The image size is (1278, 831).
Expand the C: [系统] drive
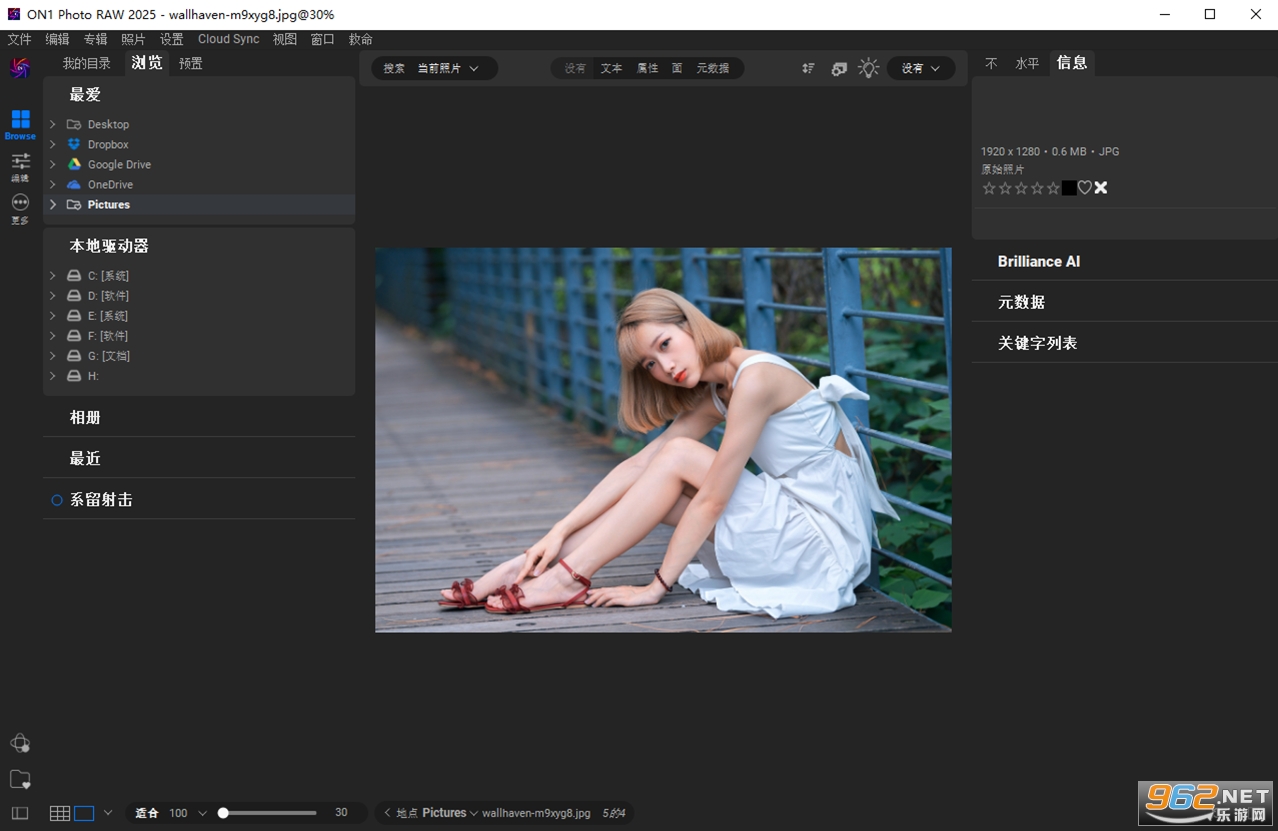(53, 275)
